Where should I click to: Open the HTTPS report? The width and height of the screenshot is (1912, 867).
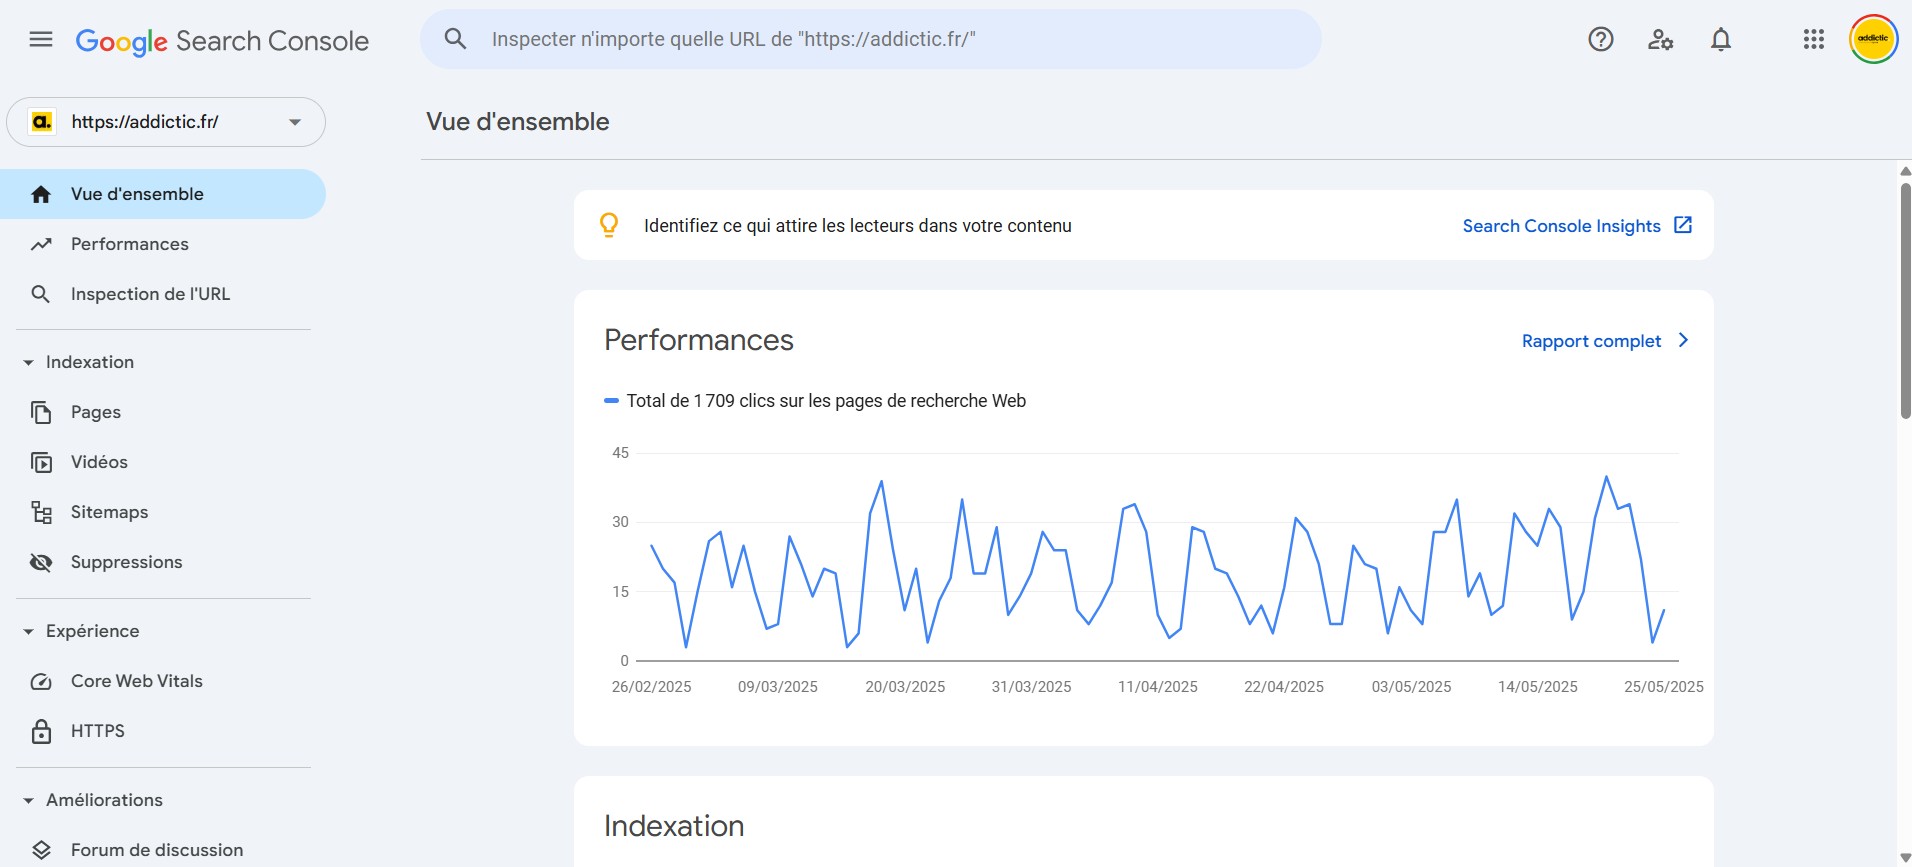click(163, 731)
